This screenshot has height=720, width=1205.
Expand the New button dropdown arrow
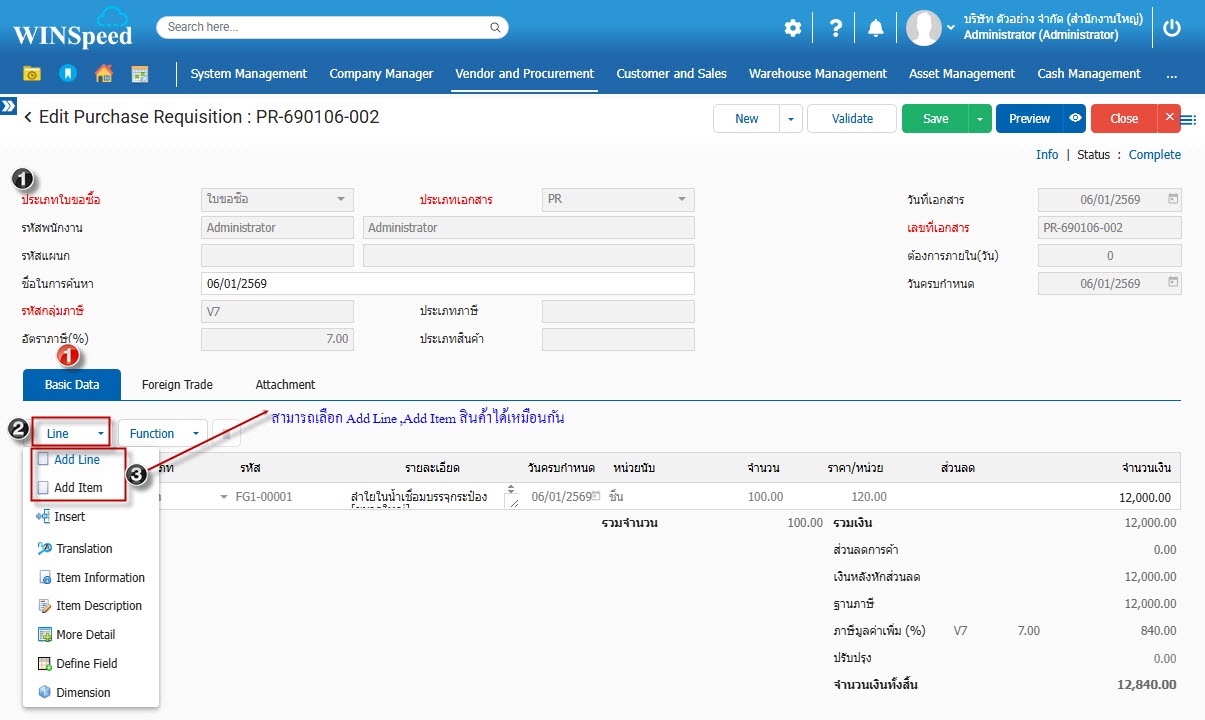click(x=791, y=118)
